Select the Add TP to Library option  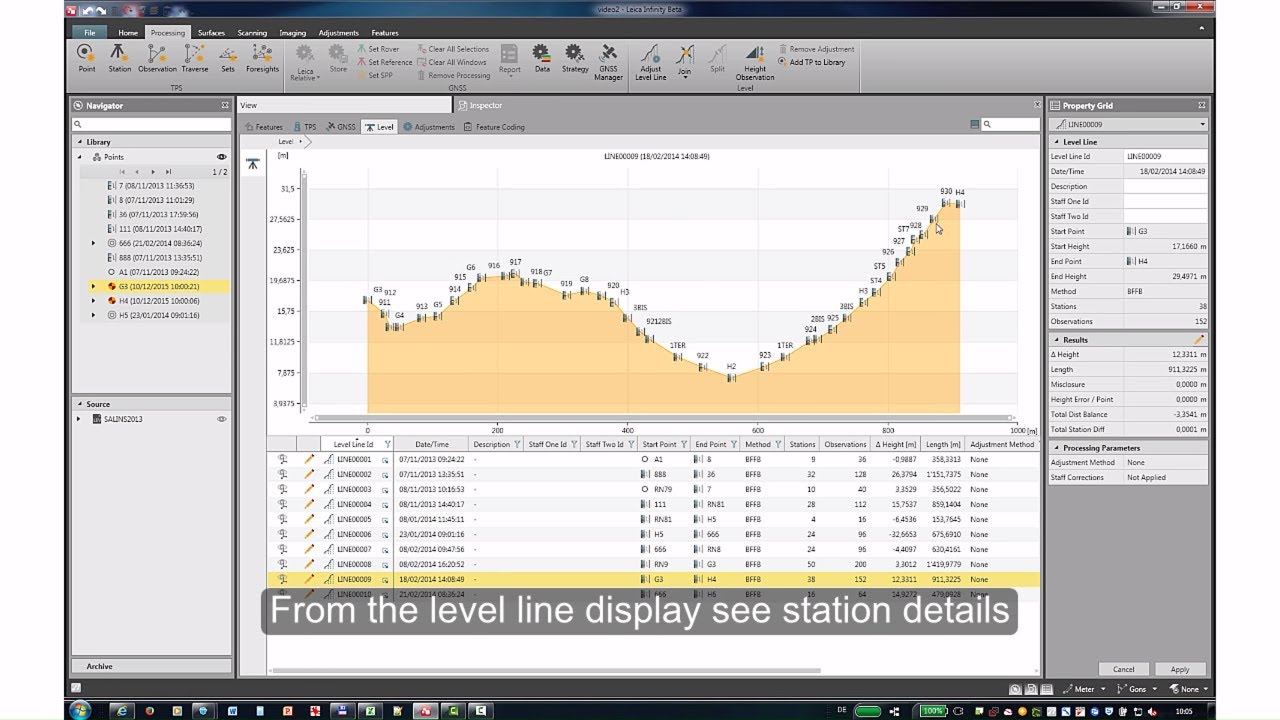coord(812,62)
